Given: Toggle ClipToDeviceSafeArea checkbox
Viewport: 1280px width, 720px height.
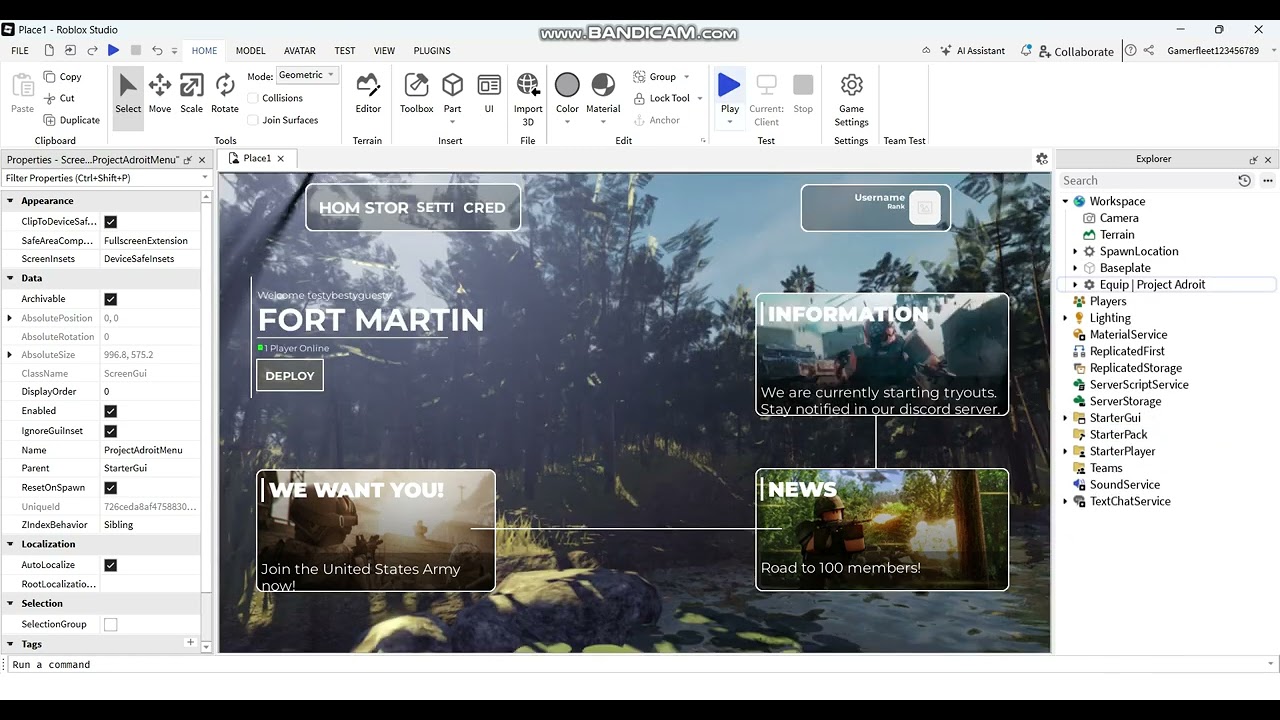Looking at the screenshot, I should click(111, 222).
